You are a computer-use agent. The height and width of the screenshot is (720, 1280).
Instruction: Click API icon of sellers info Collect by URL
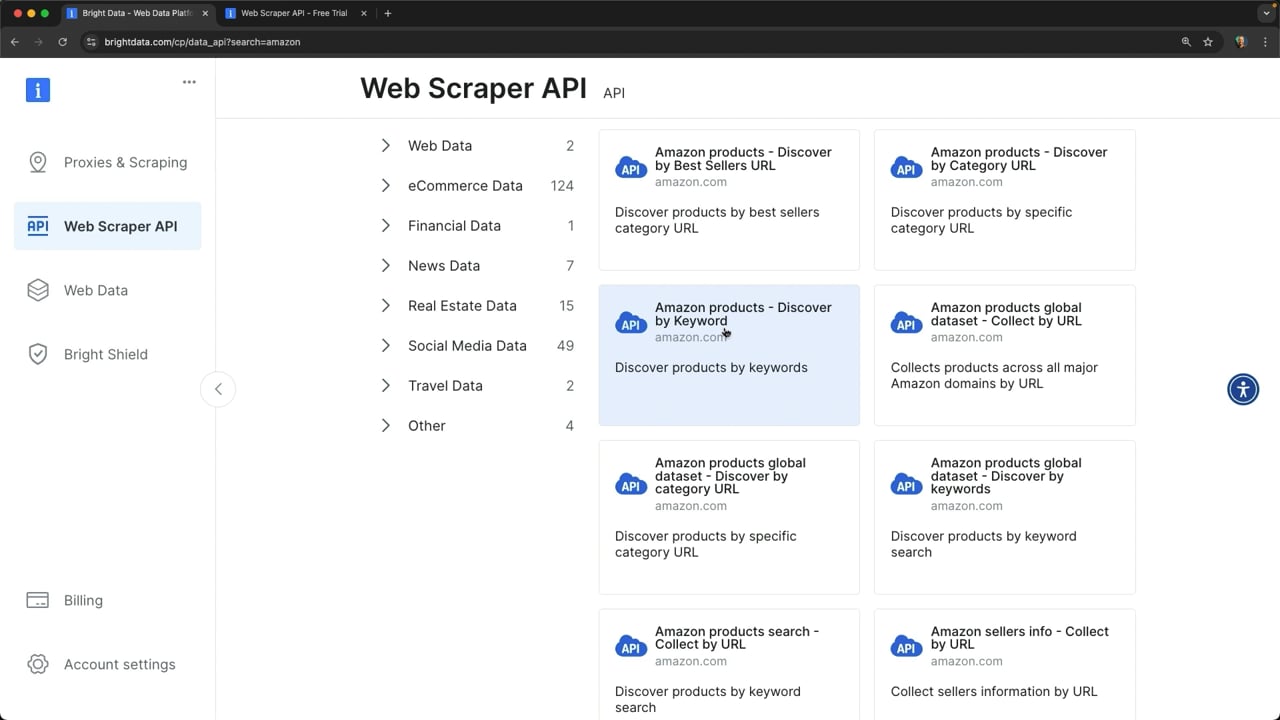pos(907,646)
